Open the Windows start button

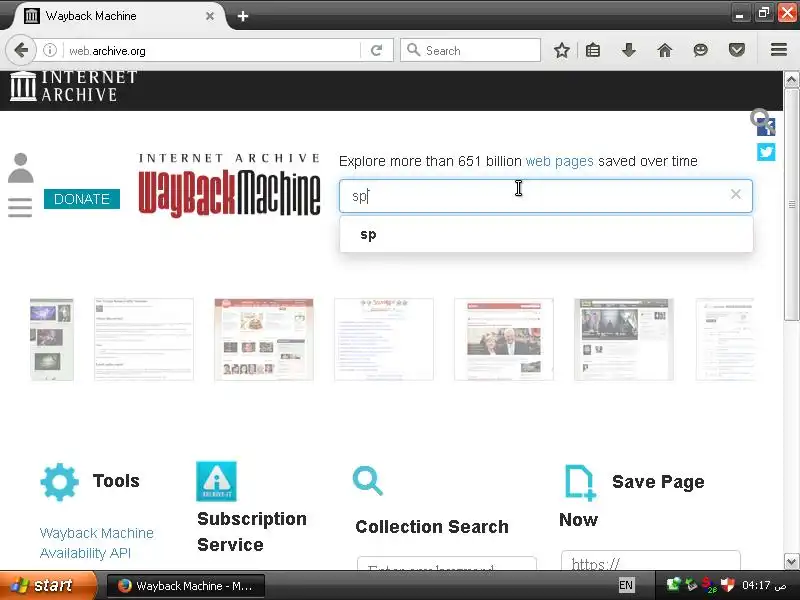tap(47, 585)
